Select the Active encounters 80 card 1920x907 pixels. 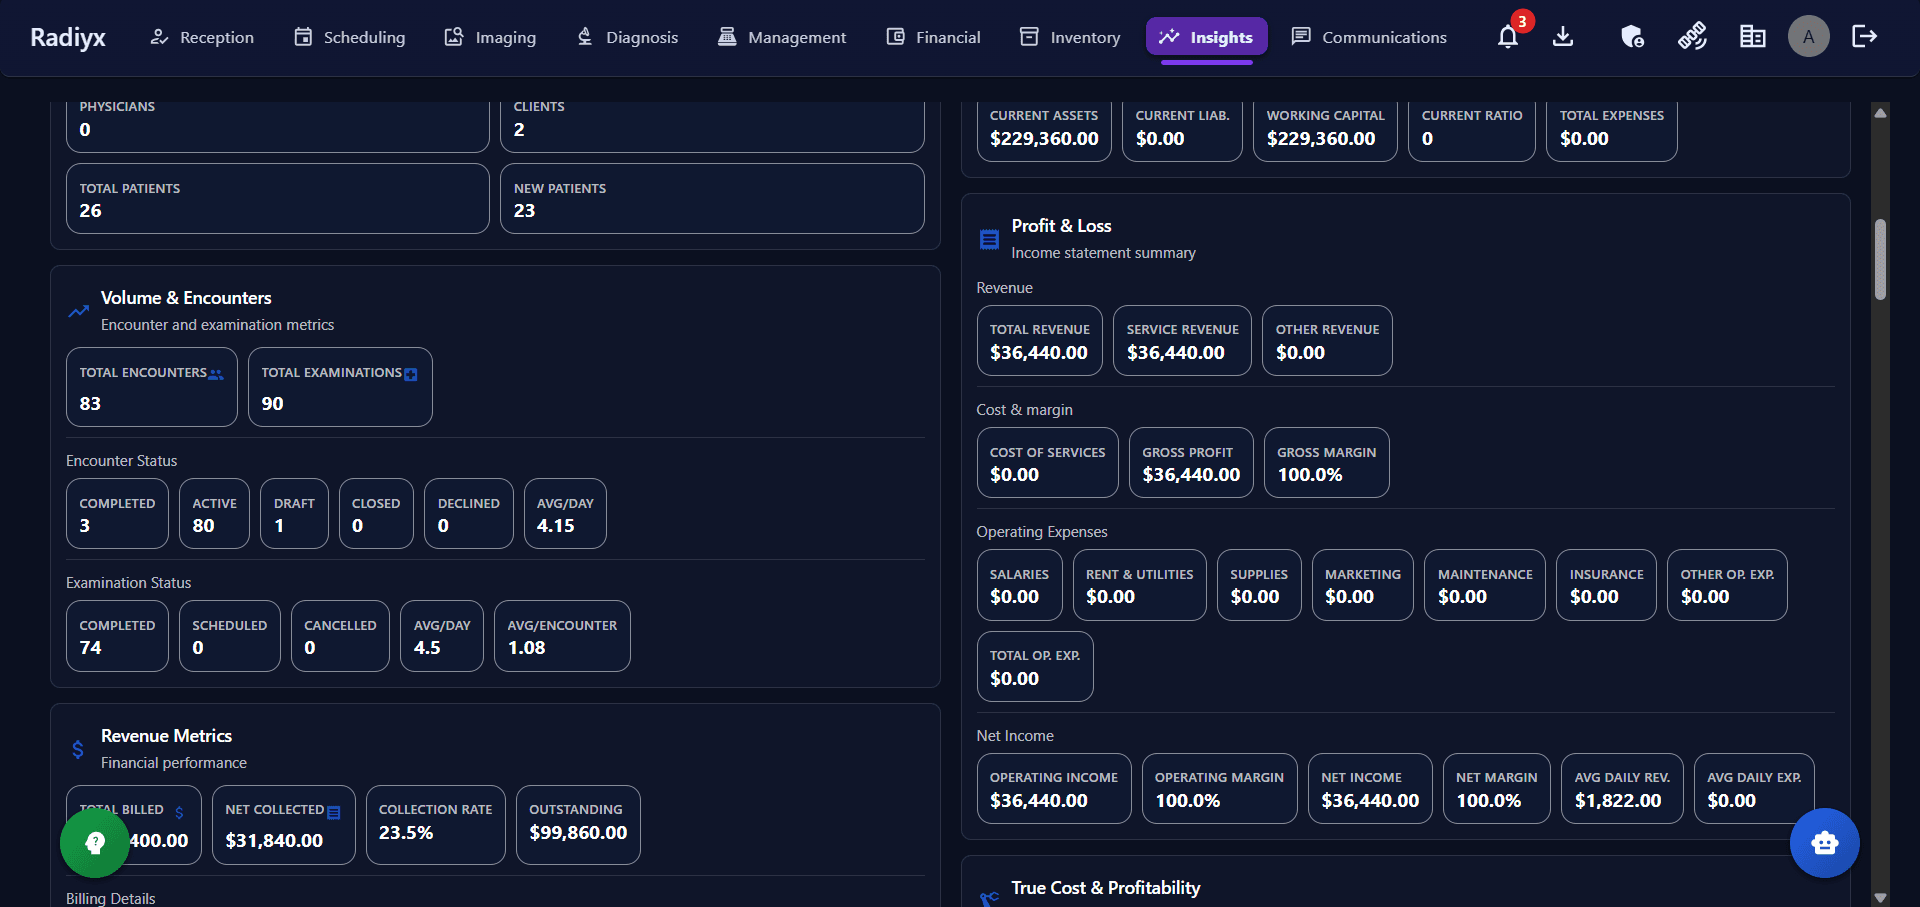[214, 514]
